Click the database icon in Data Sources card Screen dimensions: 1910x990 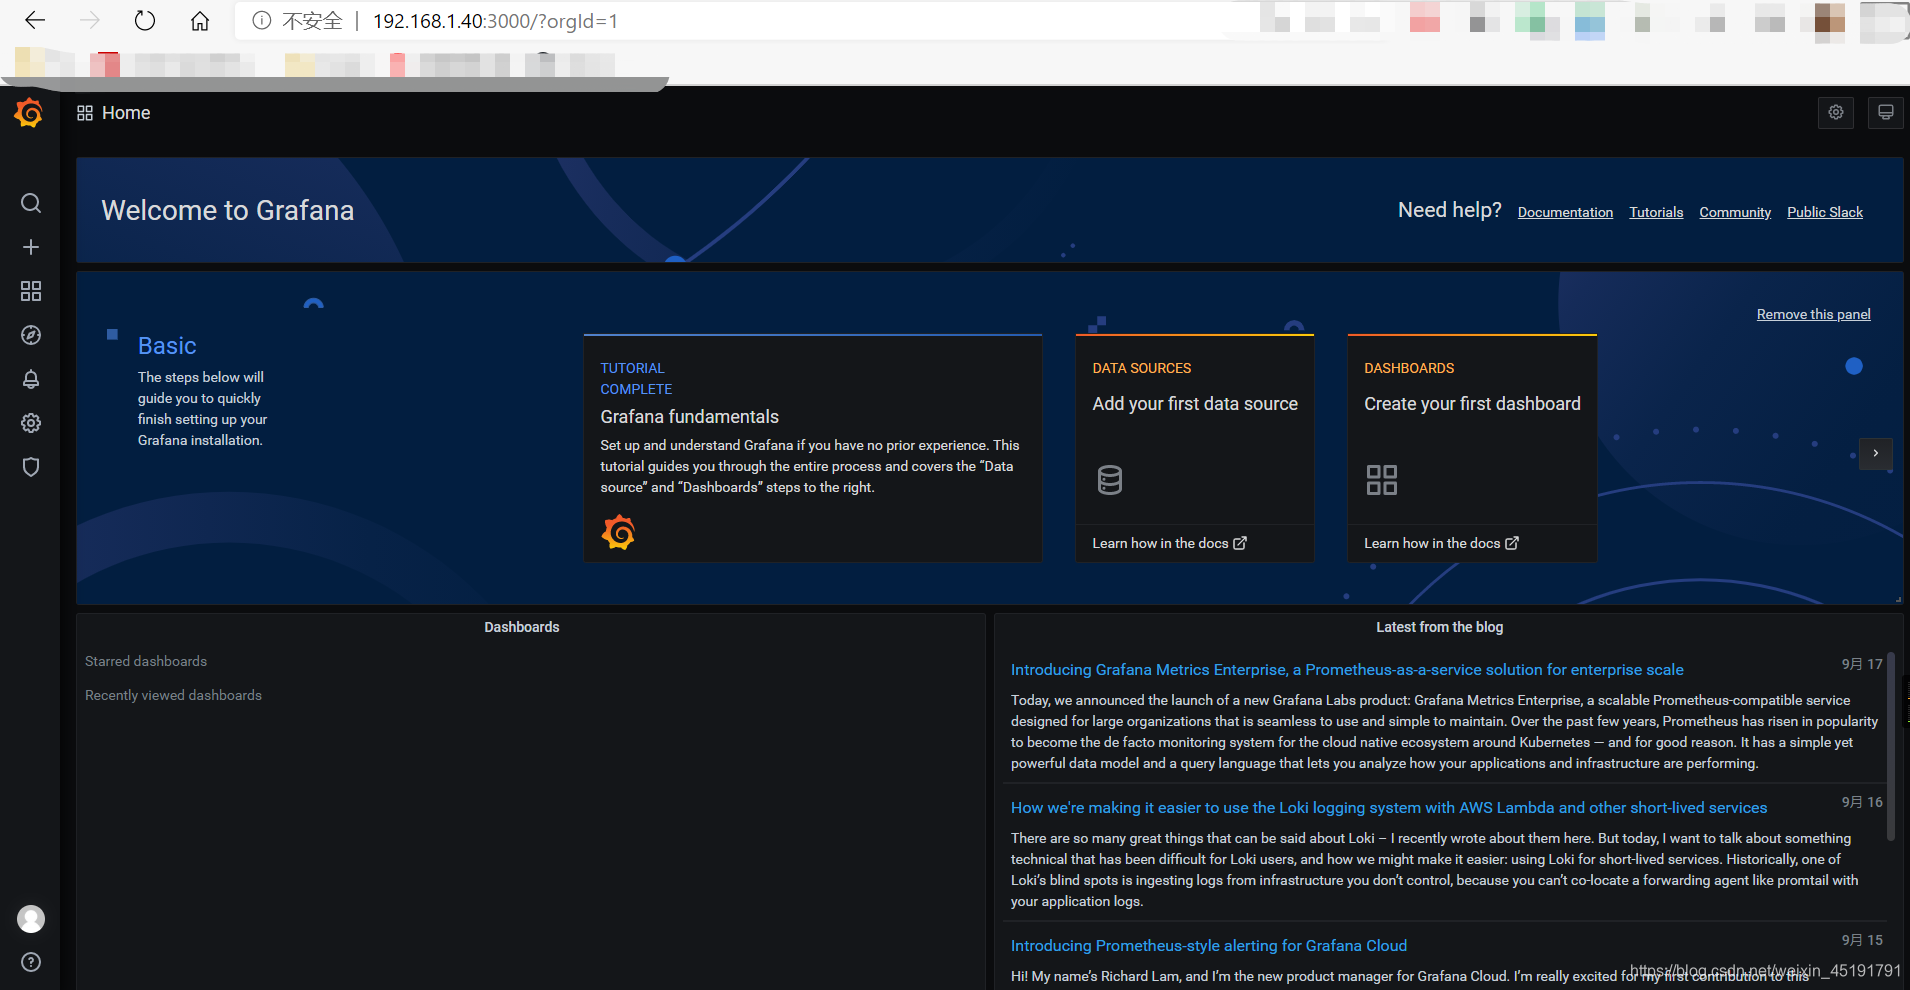[1110, 481]
